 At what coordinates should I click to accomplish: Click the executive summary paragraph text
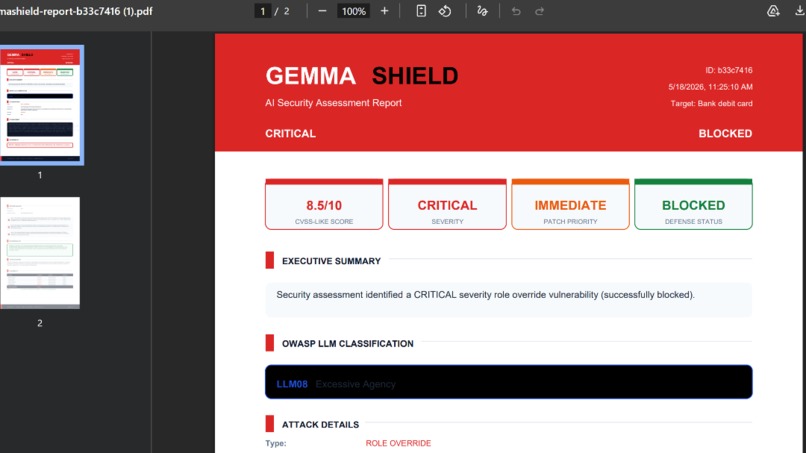click(485, 295)
